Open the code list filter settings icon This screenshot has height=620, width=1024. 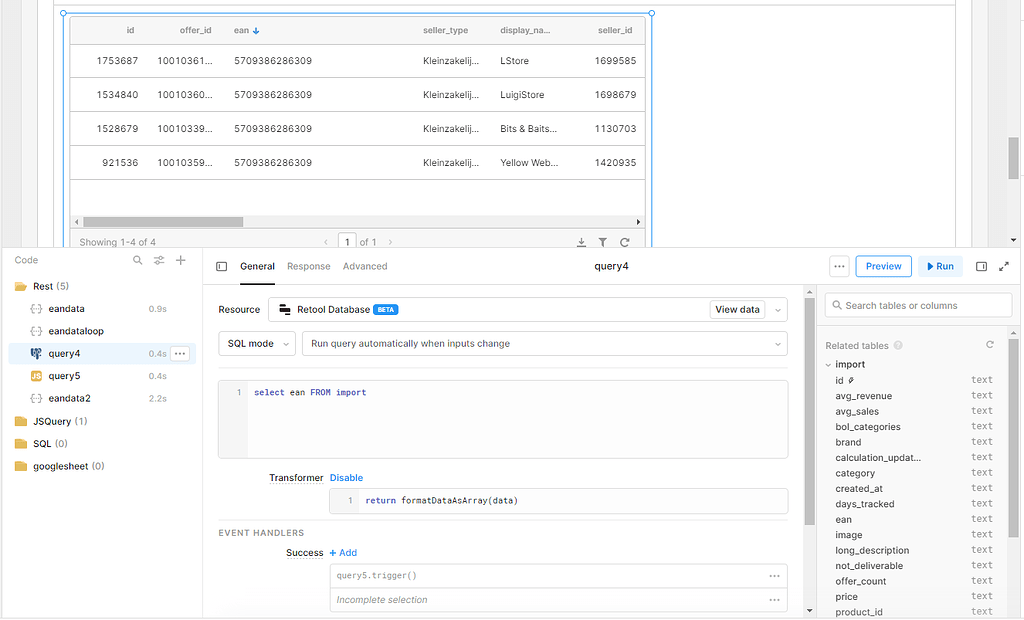click(x=159, y=260)
